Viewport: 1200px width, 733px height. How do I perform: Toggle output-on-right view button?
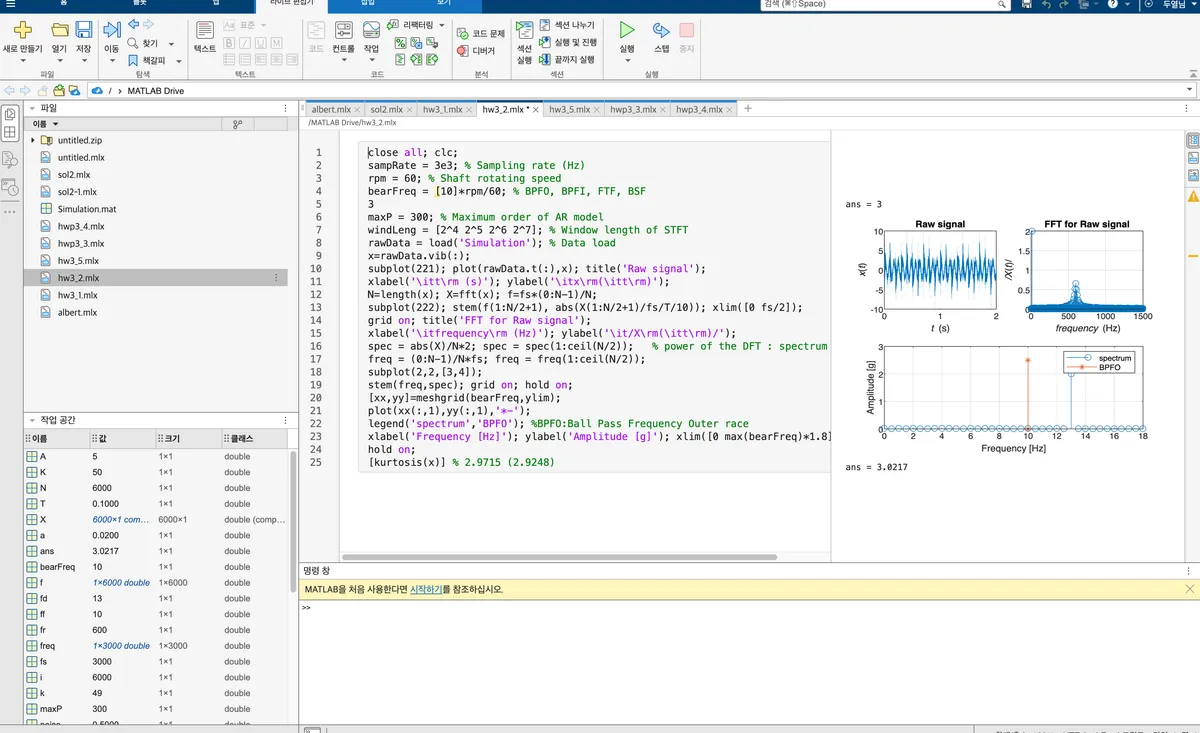point(1192,141)
